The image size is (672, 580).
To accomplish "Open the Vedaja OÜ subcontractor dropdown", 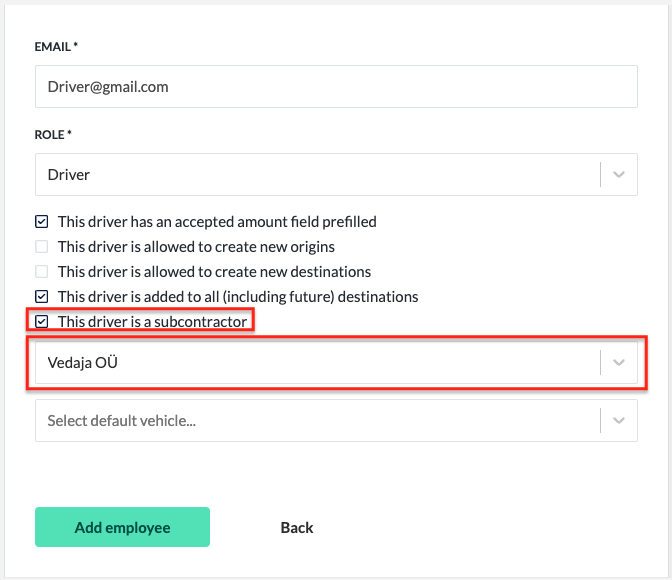I will click(x=336, y=363).
